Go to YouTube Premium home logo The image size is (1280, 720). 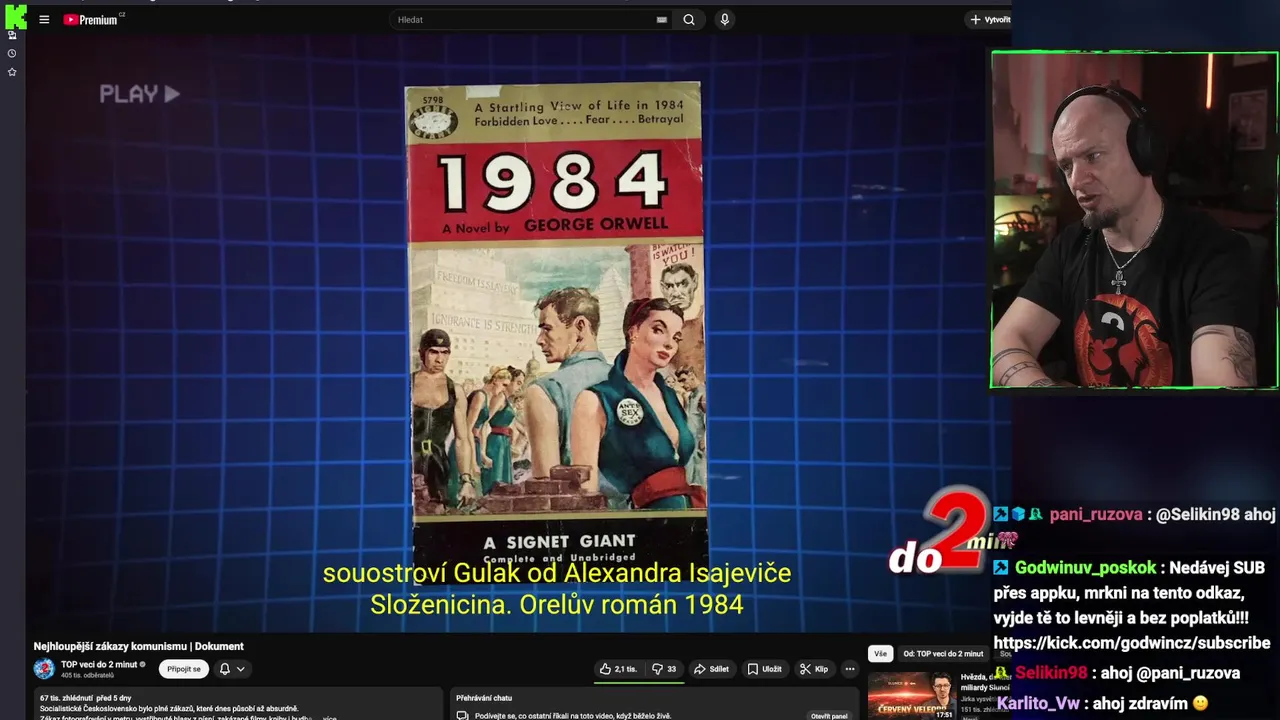pos(93,19)
